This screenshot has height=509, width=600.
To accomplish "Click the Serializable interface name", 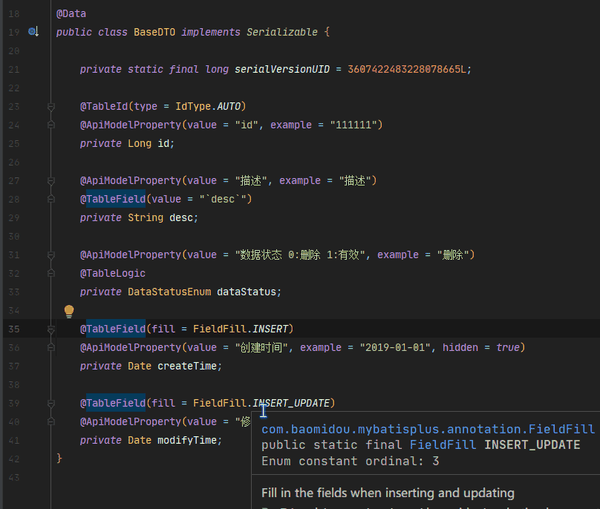I will [282, 32].
